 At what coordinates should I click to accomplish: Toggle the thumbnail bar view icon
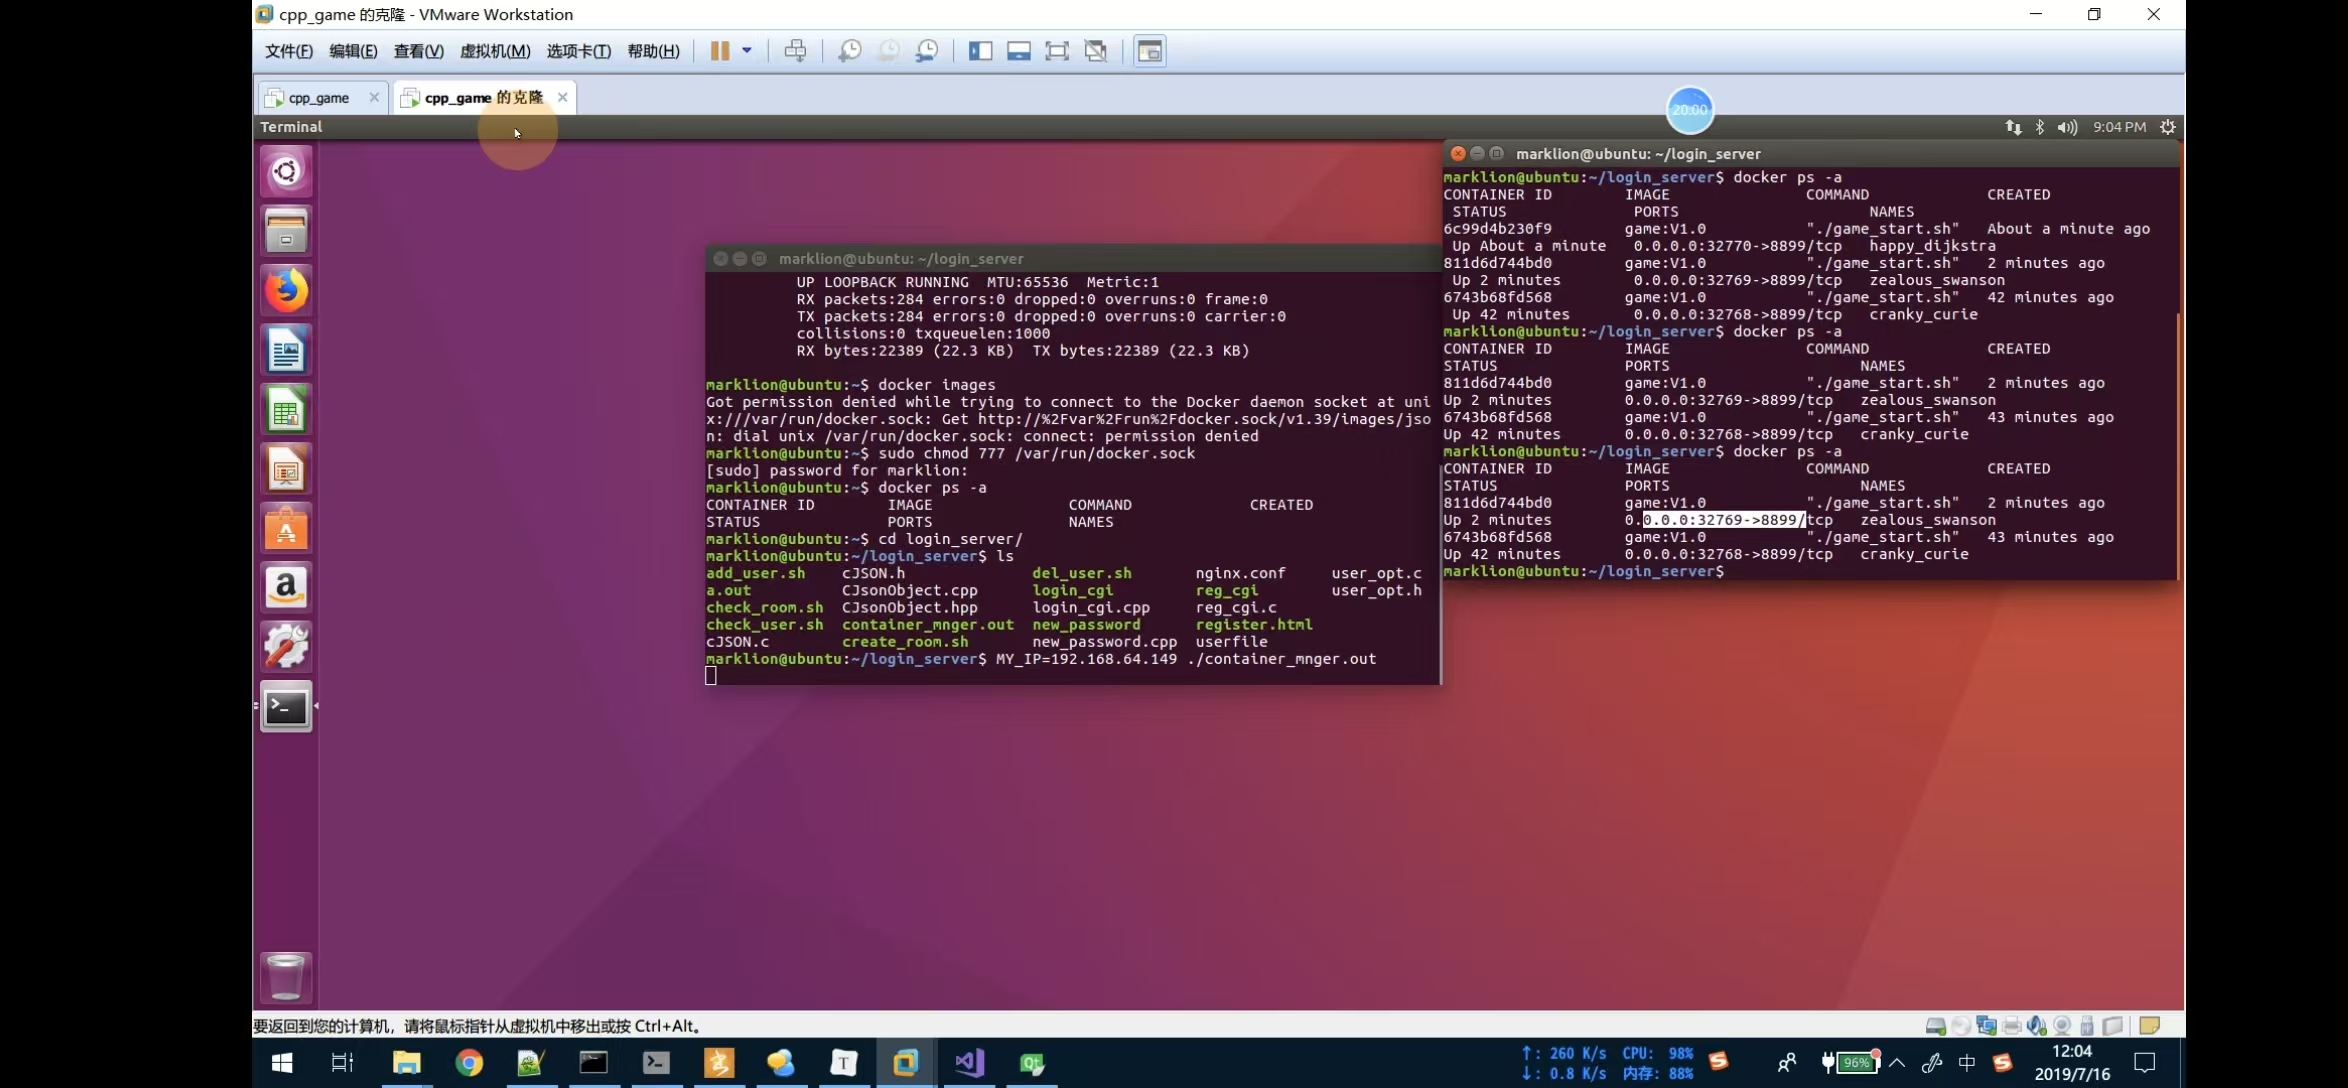coord(1018,51)
